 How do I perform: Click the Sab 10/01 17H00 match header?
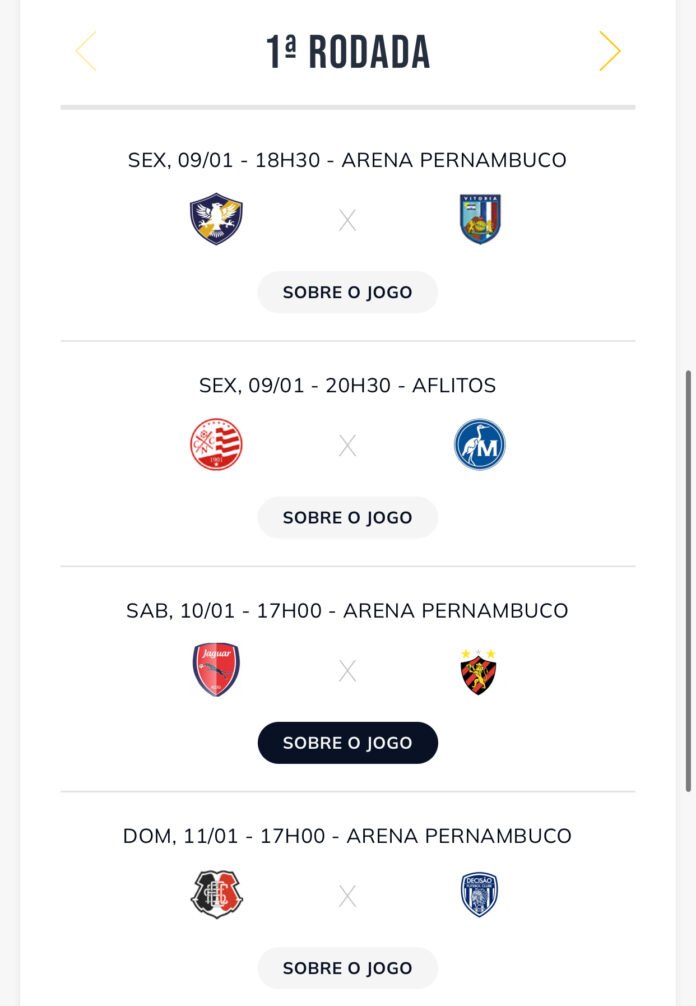pos(347,610)
